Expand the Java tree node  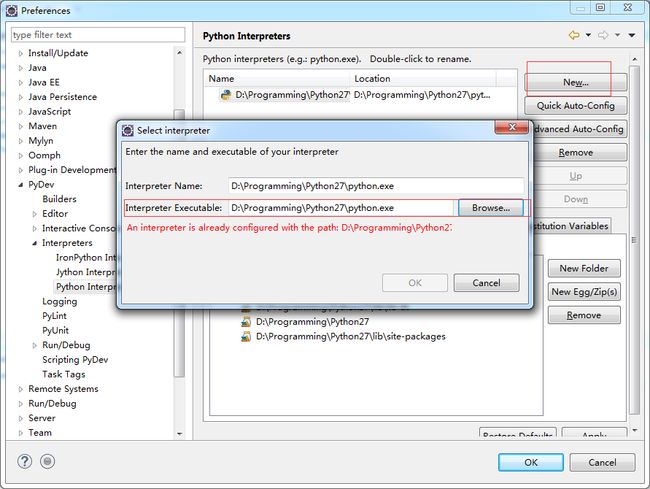20,68
